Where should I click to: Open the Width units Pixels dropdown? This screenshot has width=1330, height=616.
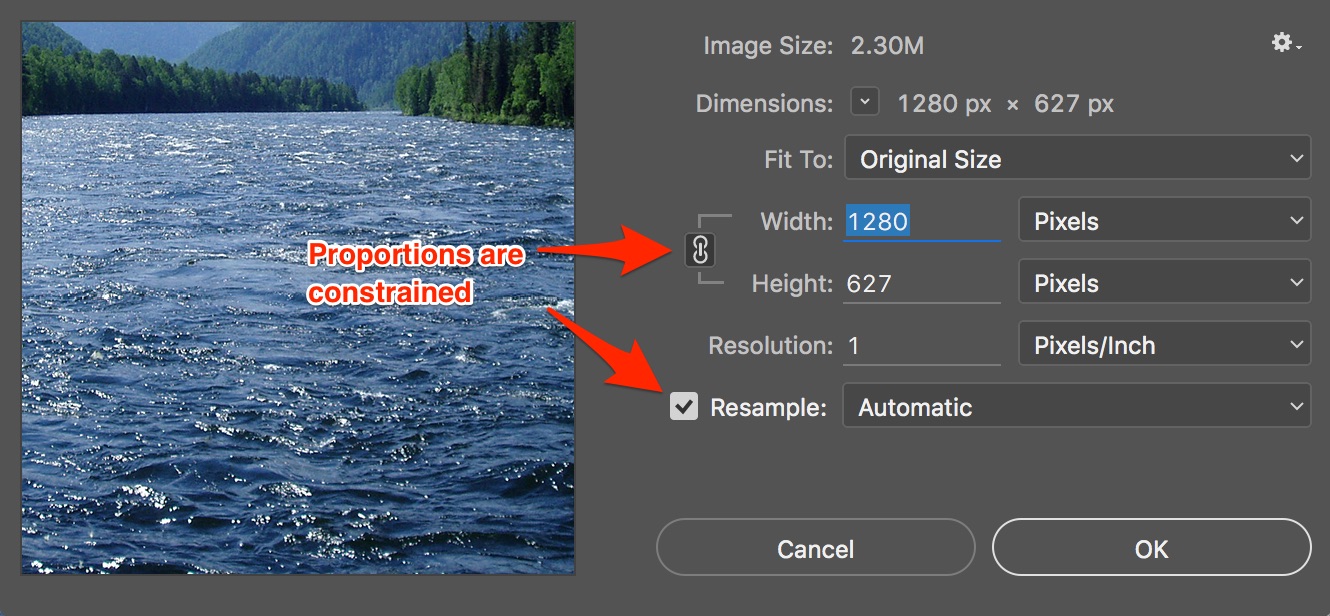(x=1164, y=221)
